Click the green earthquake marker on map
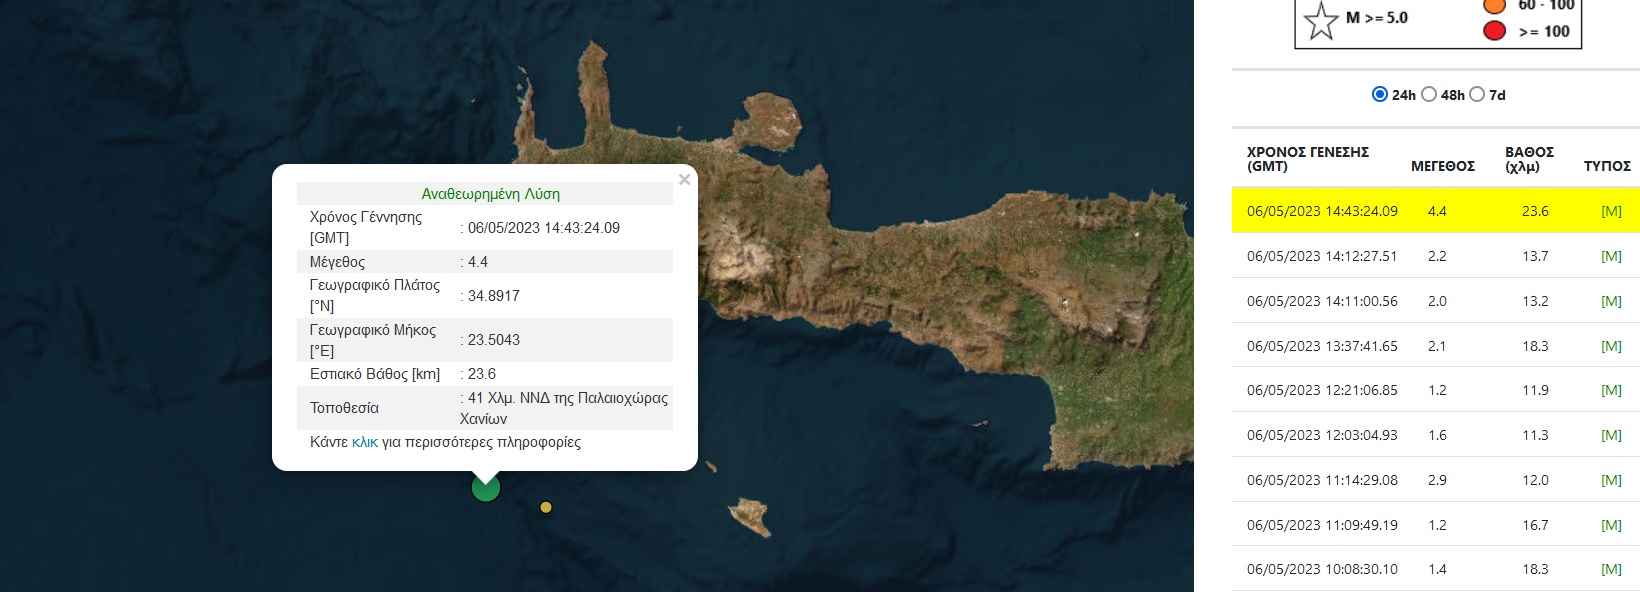The width and height of the screenshot is (1640, 592). point(486,488)
